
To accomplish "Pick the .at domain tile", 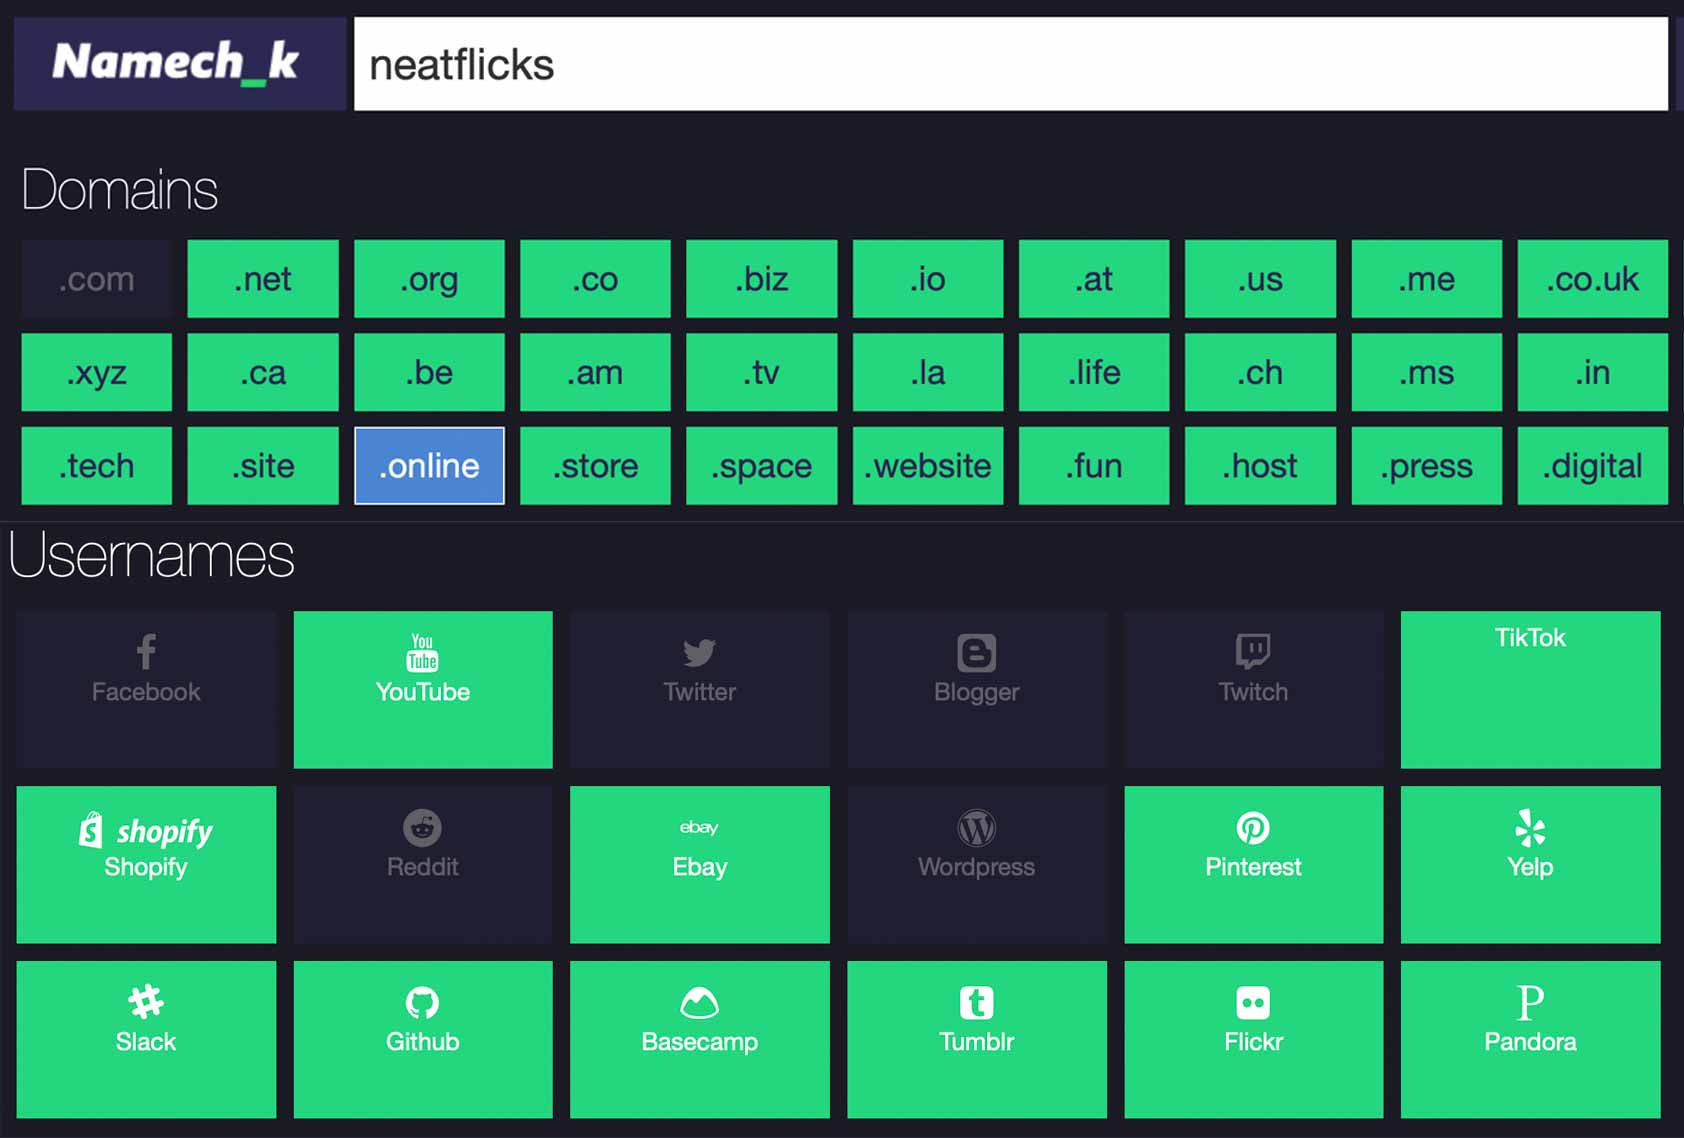I will point(1094,279).
